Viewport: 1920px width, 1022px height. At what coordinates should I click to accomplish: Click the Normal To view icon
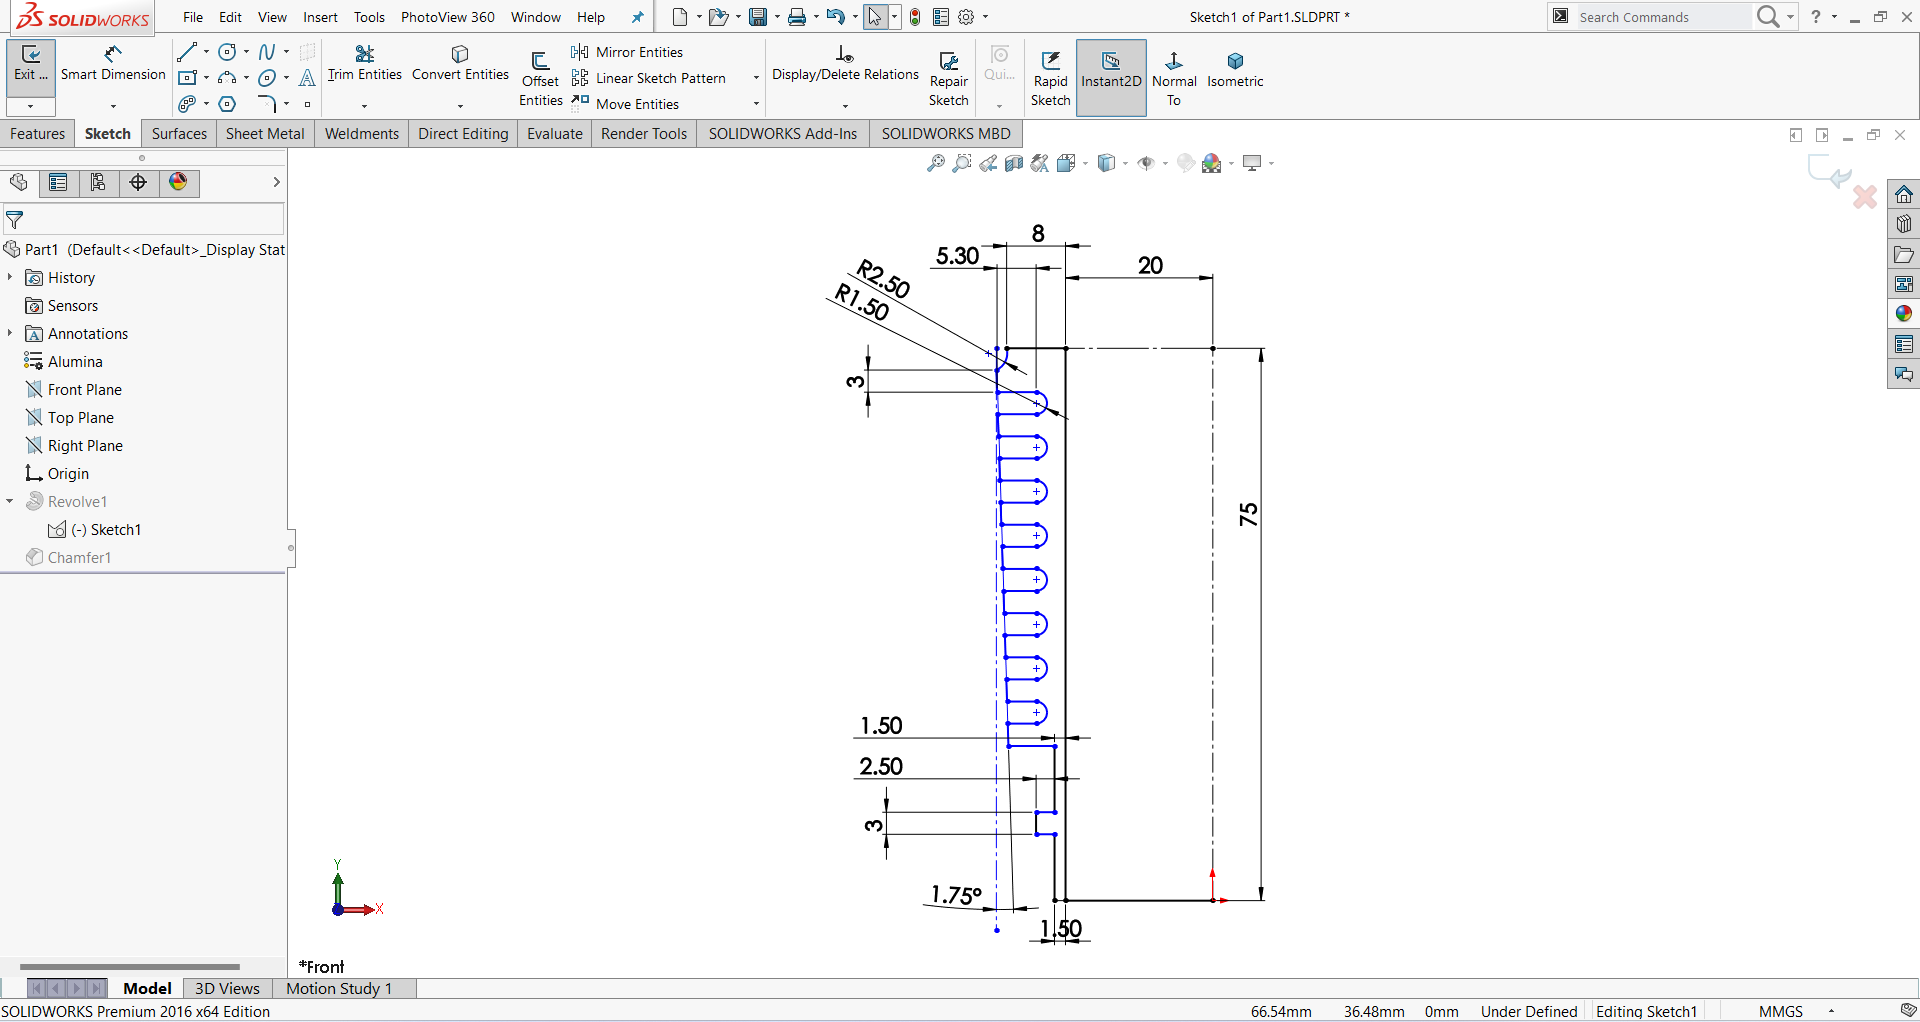point(1174,77)
